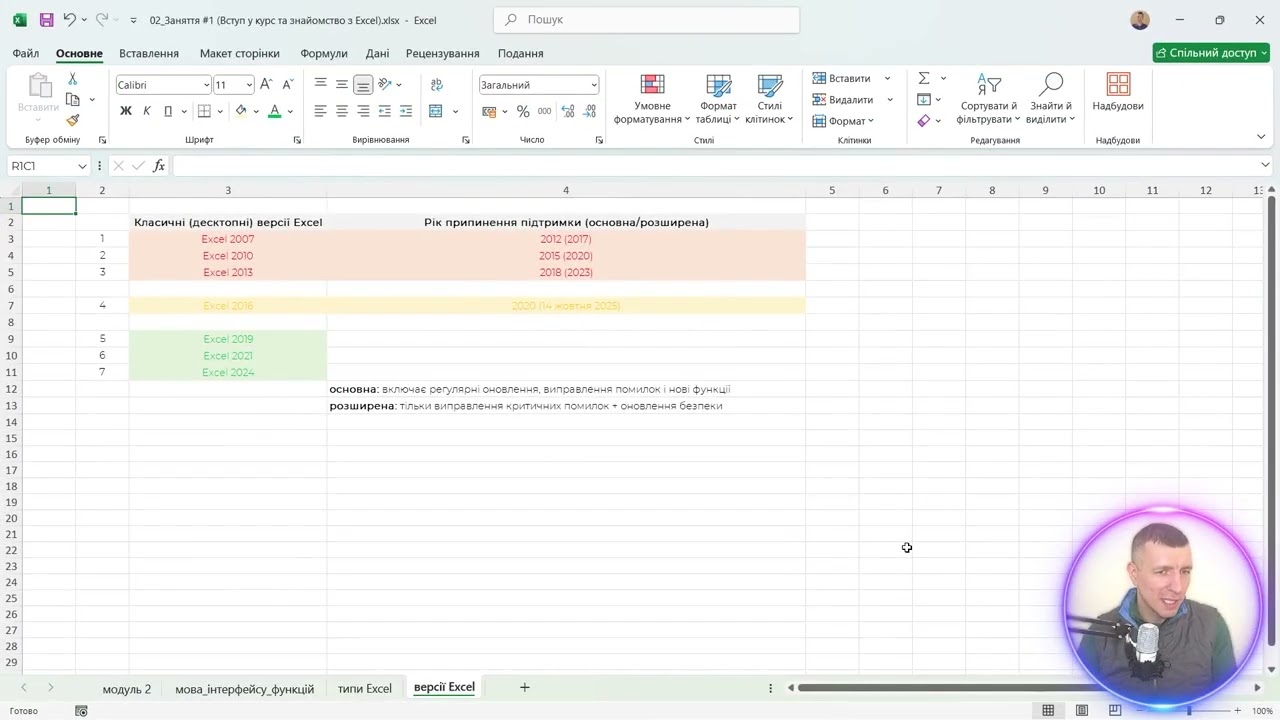Switch to Формули ribbon tab
The height and width of the screenshot is (720, 1280).
coord(324,53)
